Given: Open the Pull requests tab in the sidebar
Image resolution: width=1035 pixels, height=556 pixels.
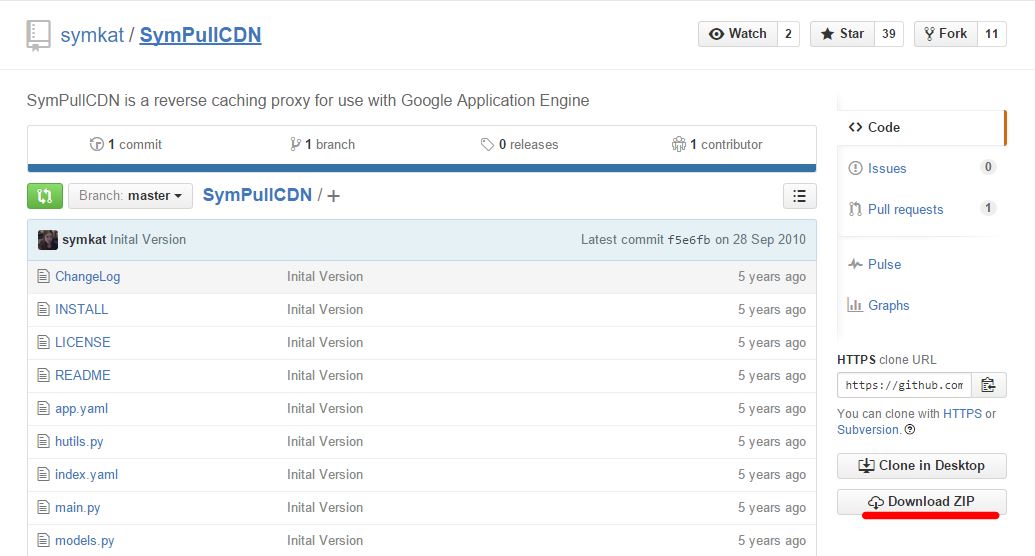Looking at the screenshot, I should 921,209.
